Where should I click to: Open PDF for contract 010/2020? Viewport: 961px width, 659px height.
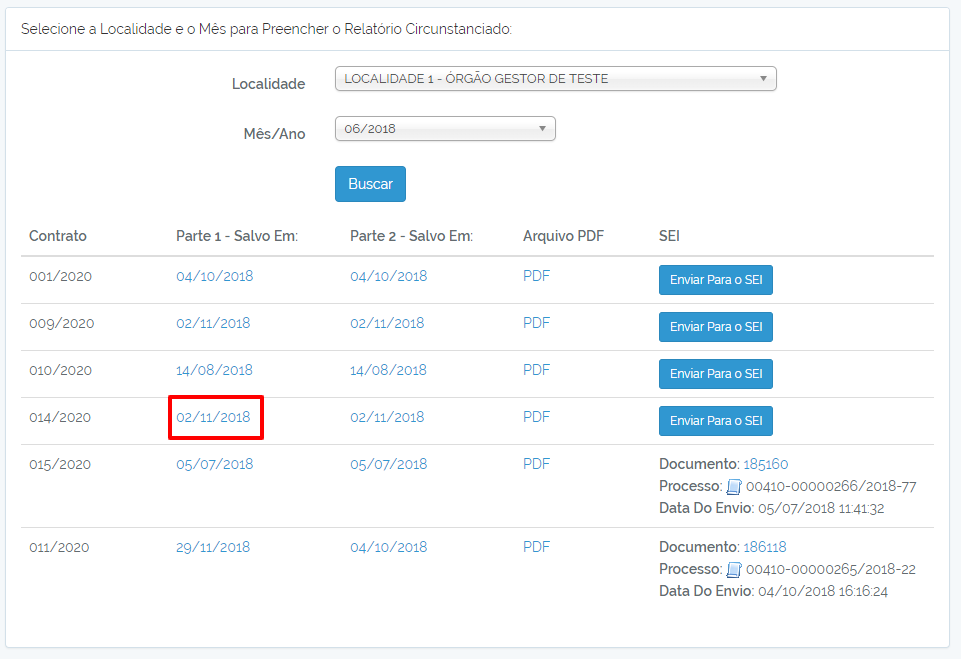pyautogui.click(x=536, y=370)
